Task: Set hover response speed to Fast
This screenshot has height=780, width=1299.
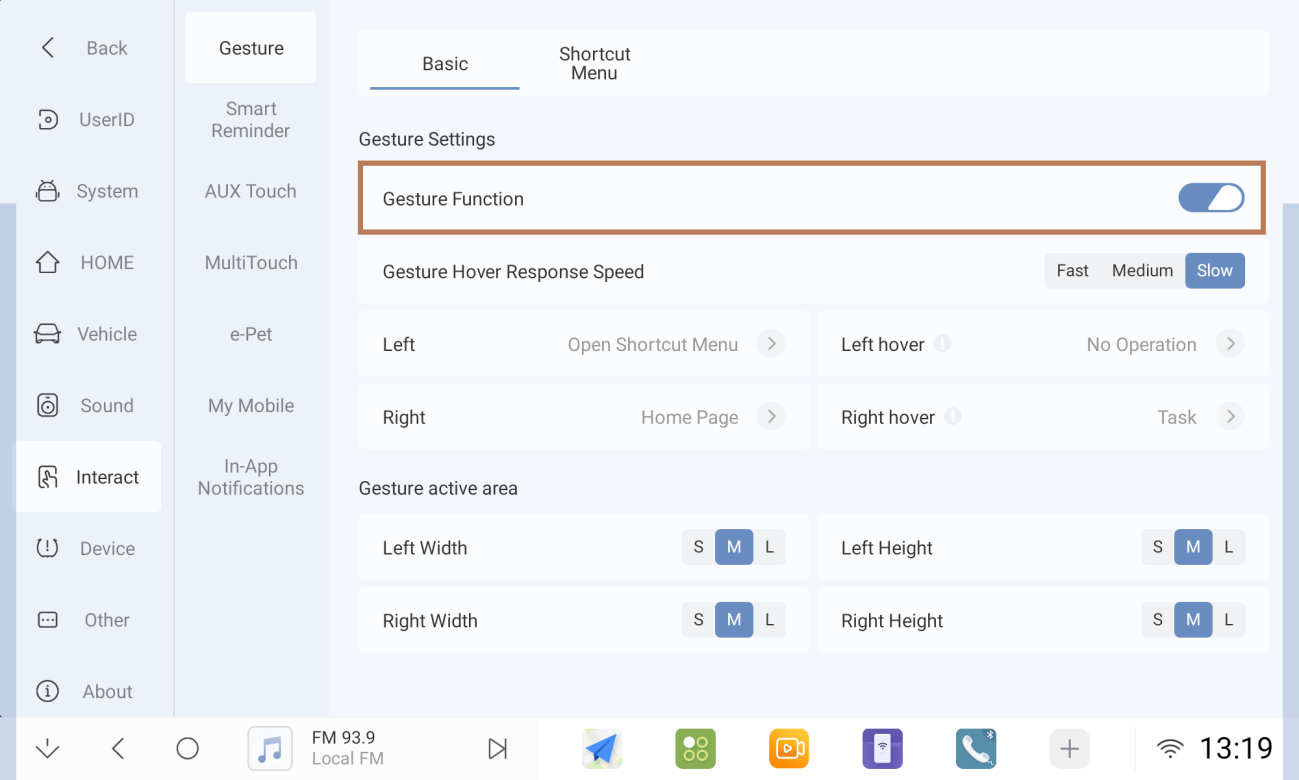Action: [x=1072, y=271]
